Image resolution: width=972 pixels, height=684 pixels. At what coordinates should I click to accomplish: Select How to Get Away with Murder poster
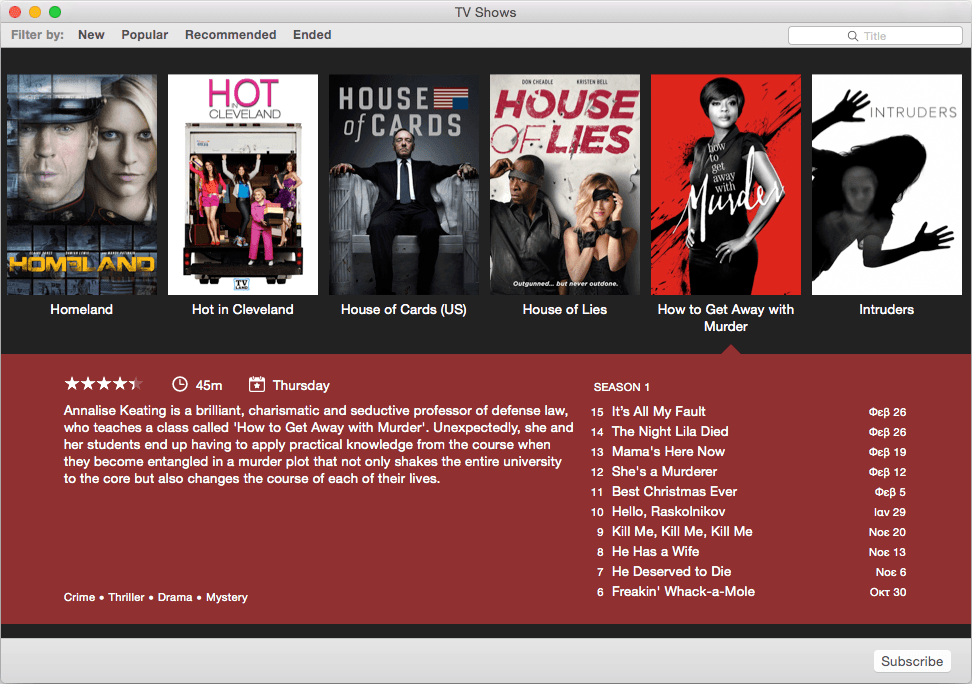(x=726, y=185)
